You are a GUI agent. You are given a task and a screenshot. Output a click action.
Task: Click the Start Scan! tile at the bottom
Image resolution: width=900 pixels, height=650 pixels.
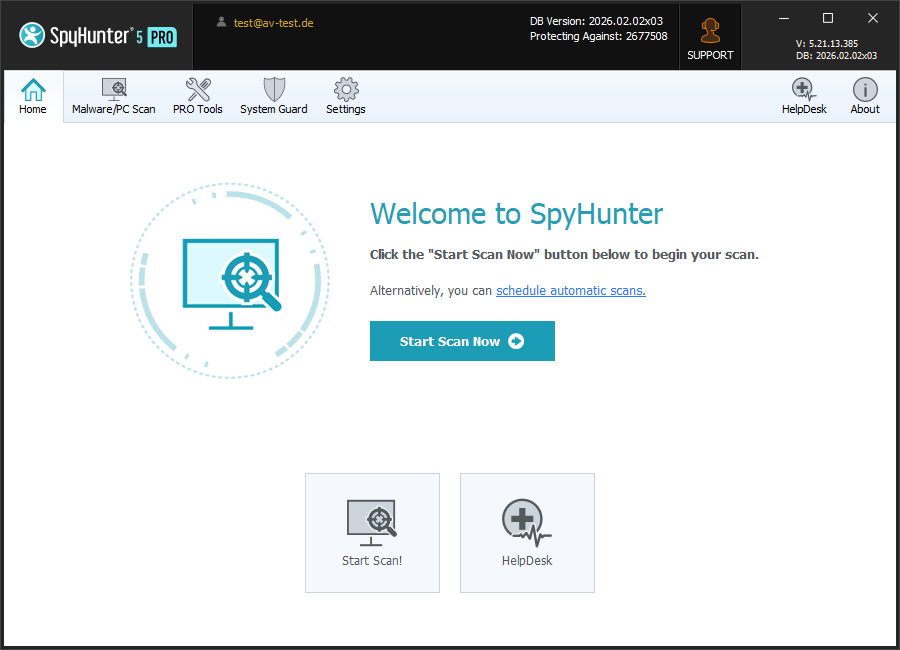pyautogui.click(x=372, y=532)
